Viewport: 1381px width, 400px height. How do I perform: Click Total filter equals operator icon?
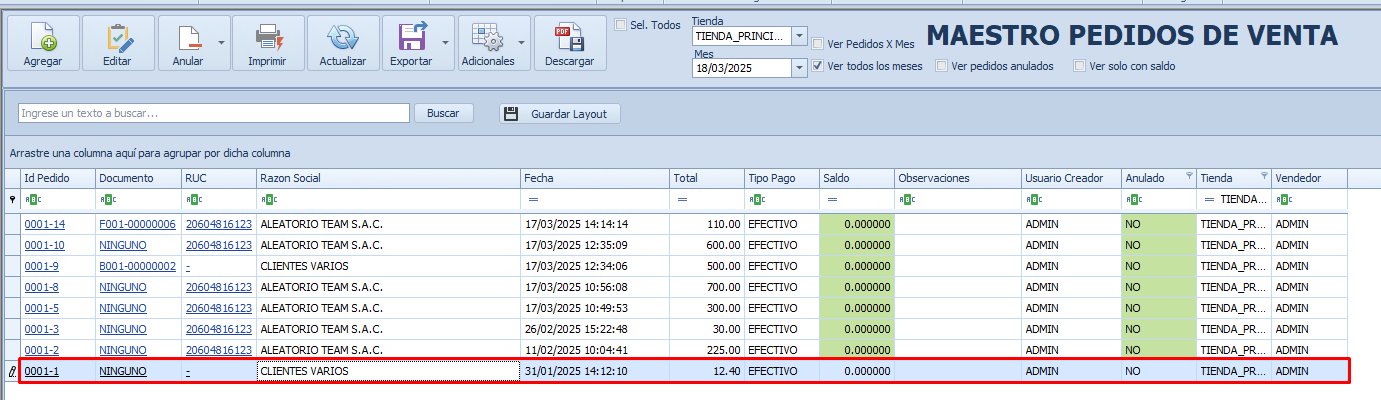[x=682, y=200]
